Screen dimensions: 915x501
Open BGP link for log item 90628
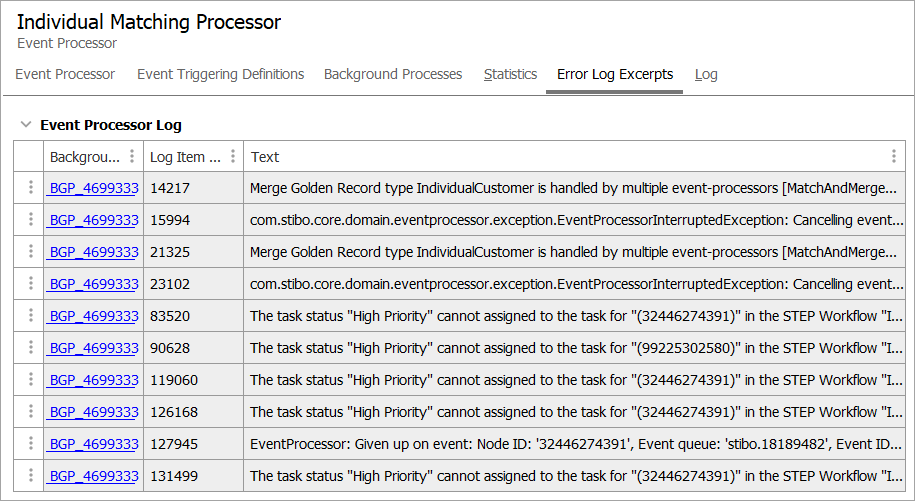(x=93, y=348)
